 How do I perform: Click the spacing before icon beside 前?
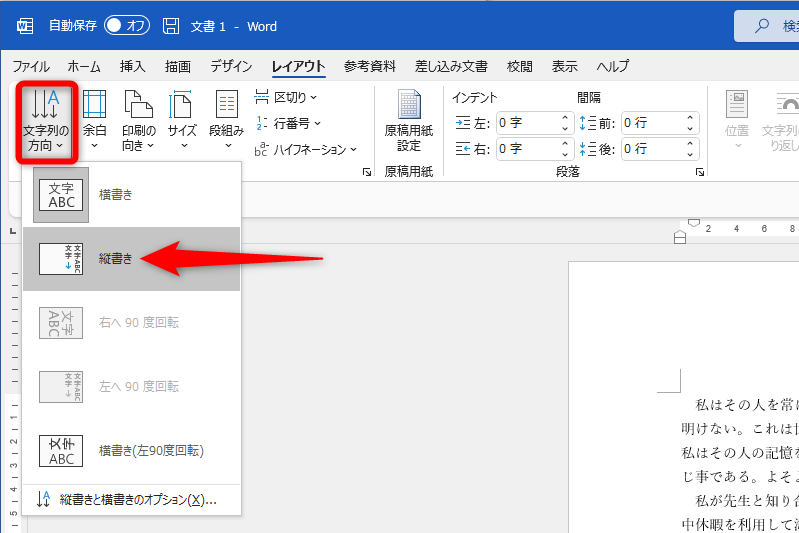(x=588, y=123)
